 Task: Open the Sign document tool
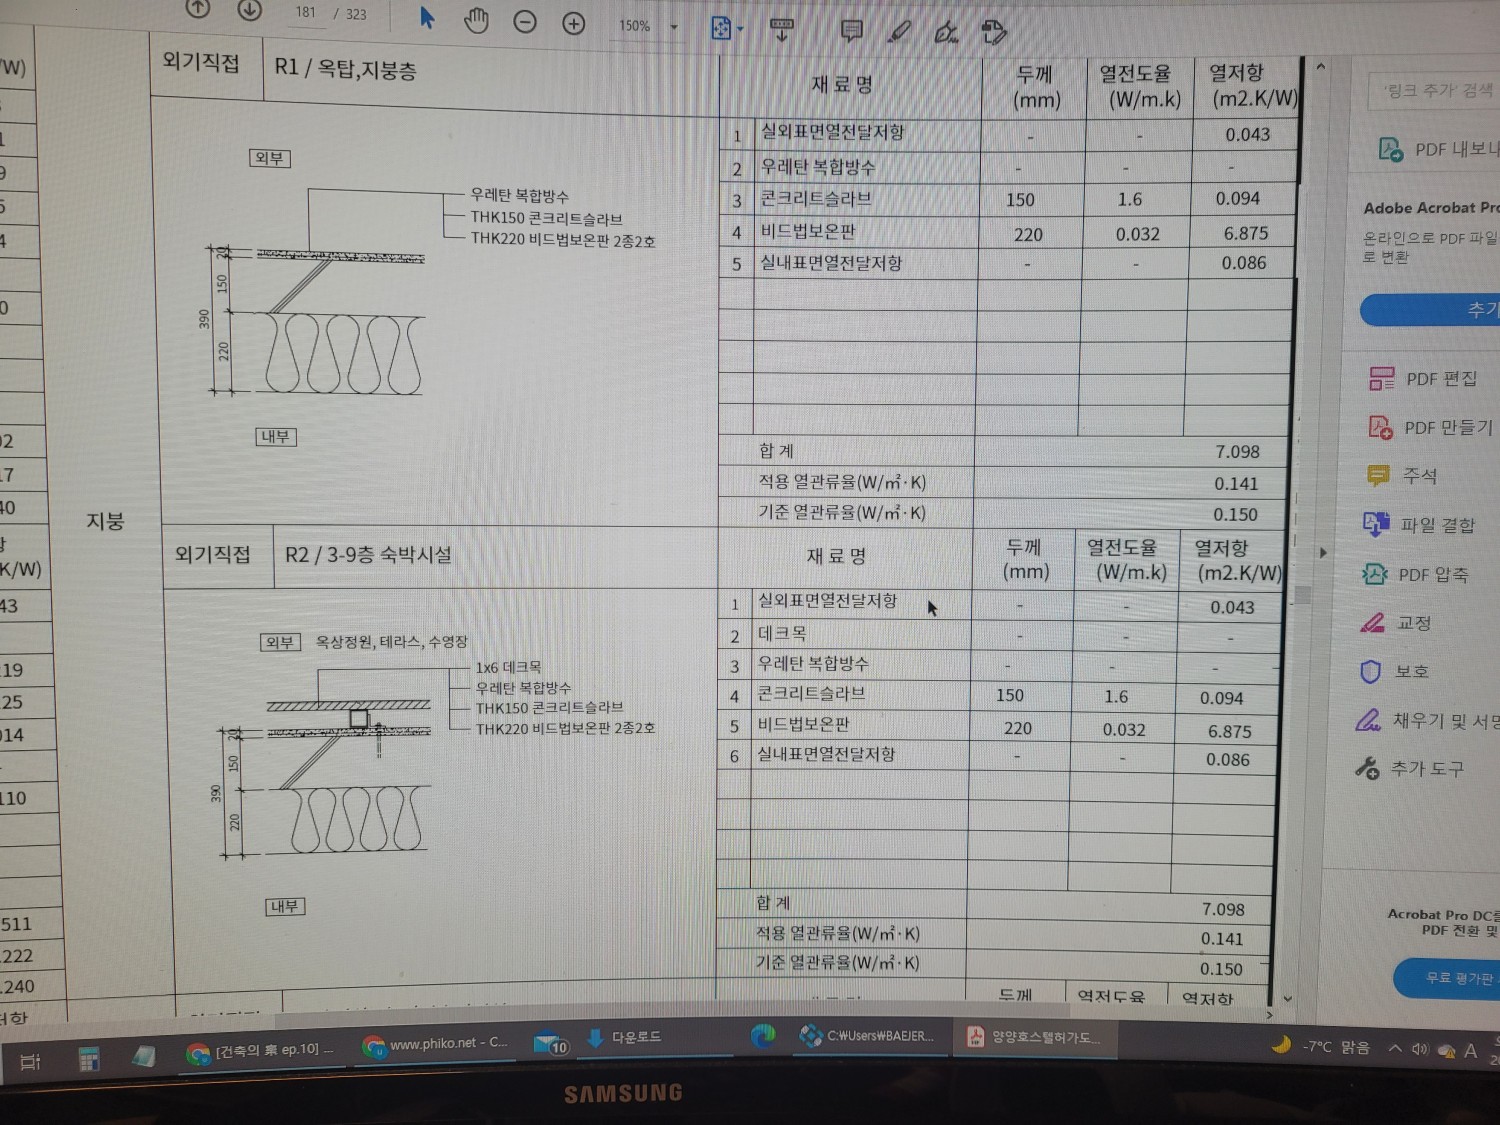(x=946, y=34)
